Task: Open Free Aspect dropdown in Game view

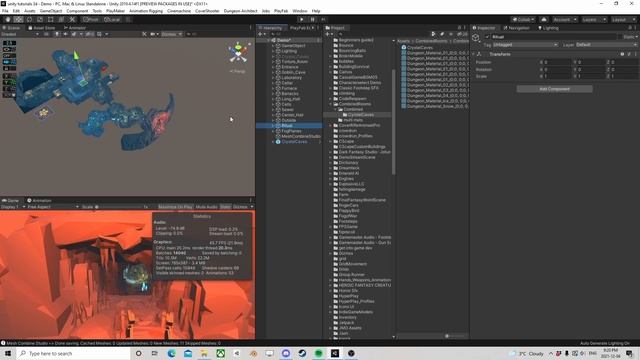Action: pyautogui.click(x=53, y=207)
